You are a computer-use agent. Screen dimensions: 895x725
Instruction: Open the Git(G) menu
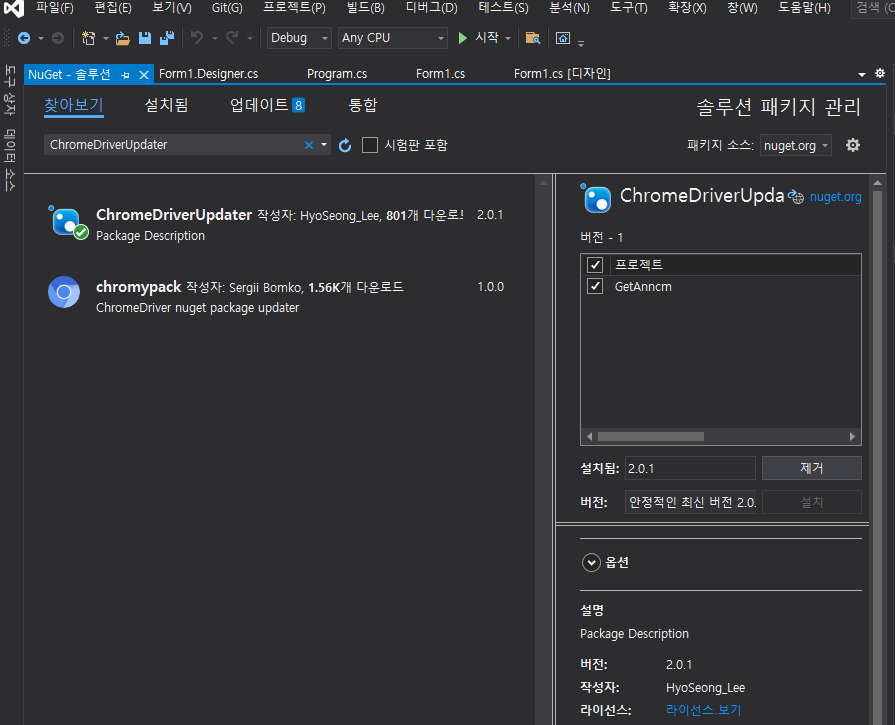227,8
